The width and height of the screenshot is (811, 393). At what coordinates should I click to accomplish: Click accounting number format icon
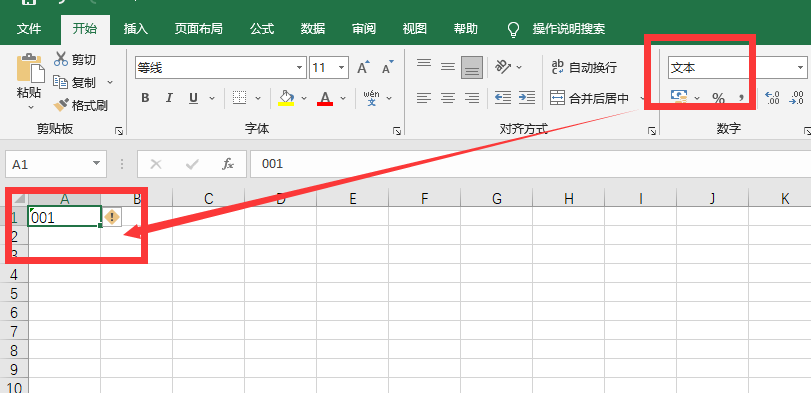(679, 97)
